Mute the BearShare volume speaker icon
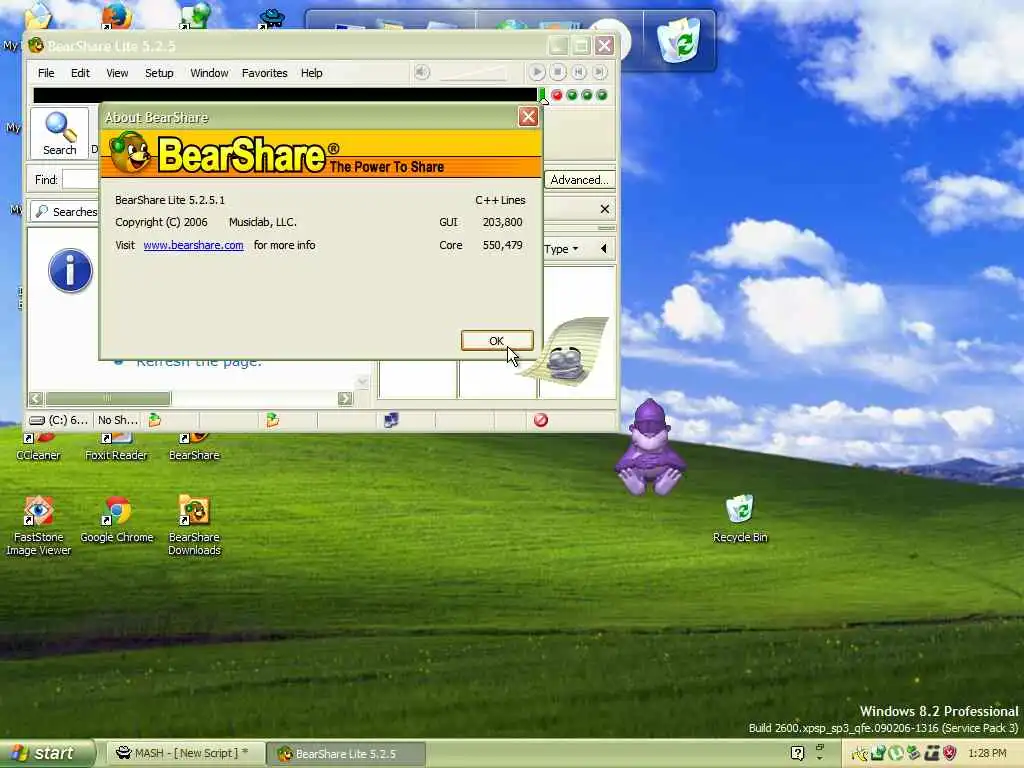This screenshot has height=768, width=1024. pyautogui.click(x=422, y=72)
